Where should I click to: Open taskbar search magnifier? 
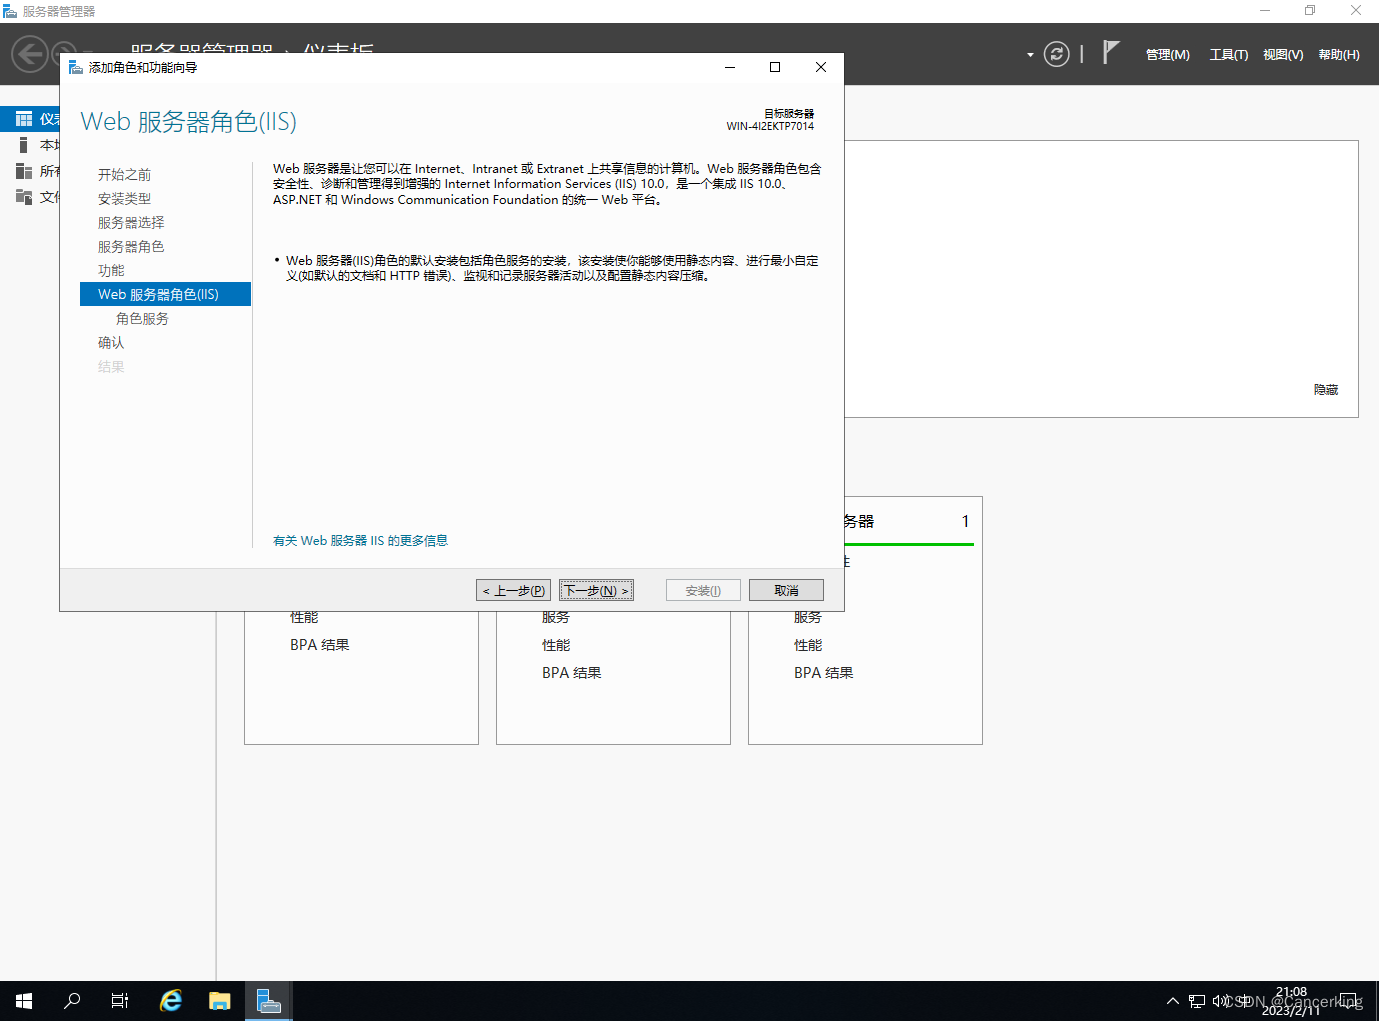[72, 1001]
